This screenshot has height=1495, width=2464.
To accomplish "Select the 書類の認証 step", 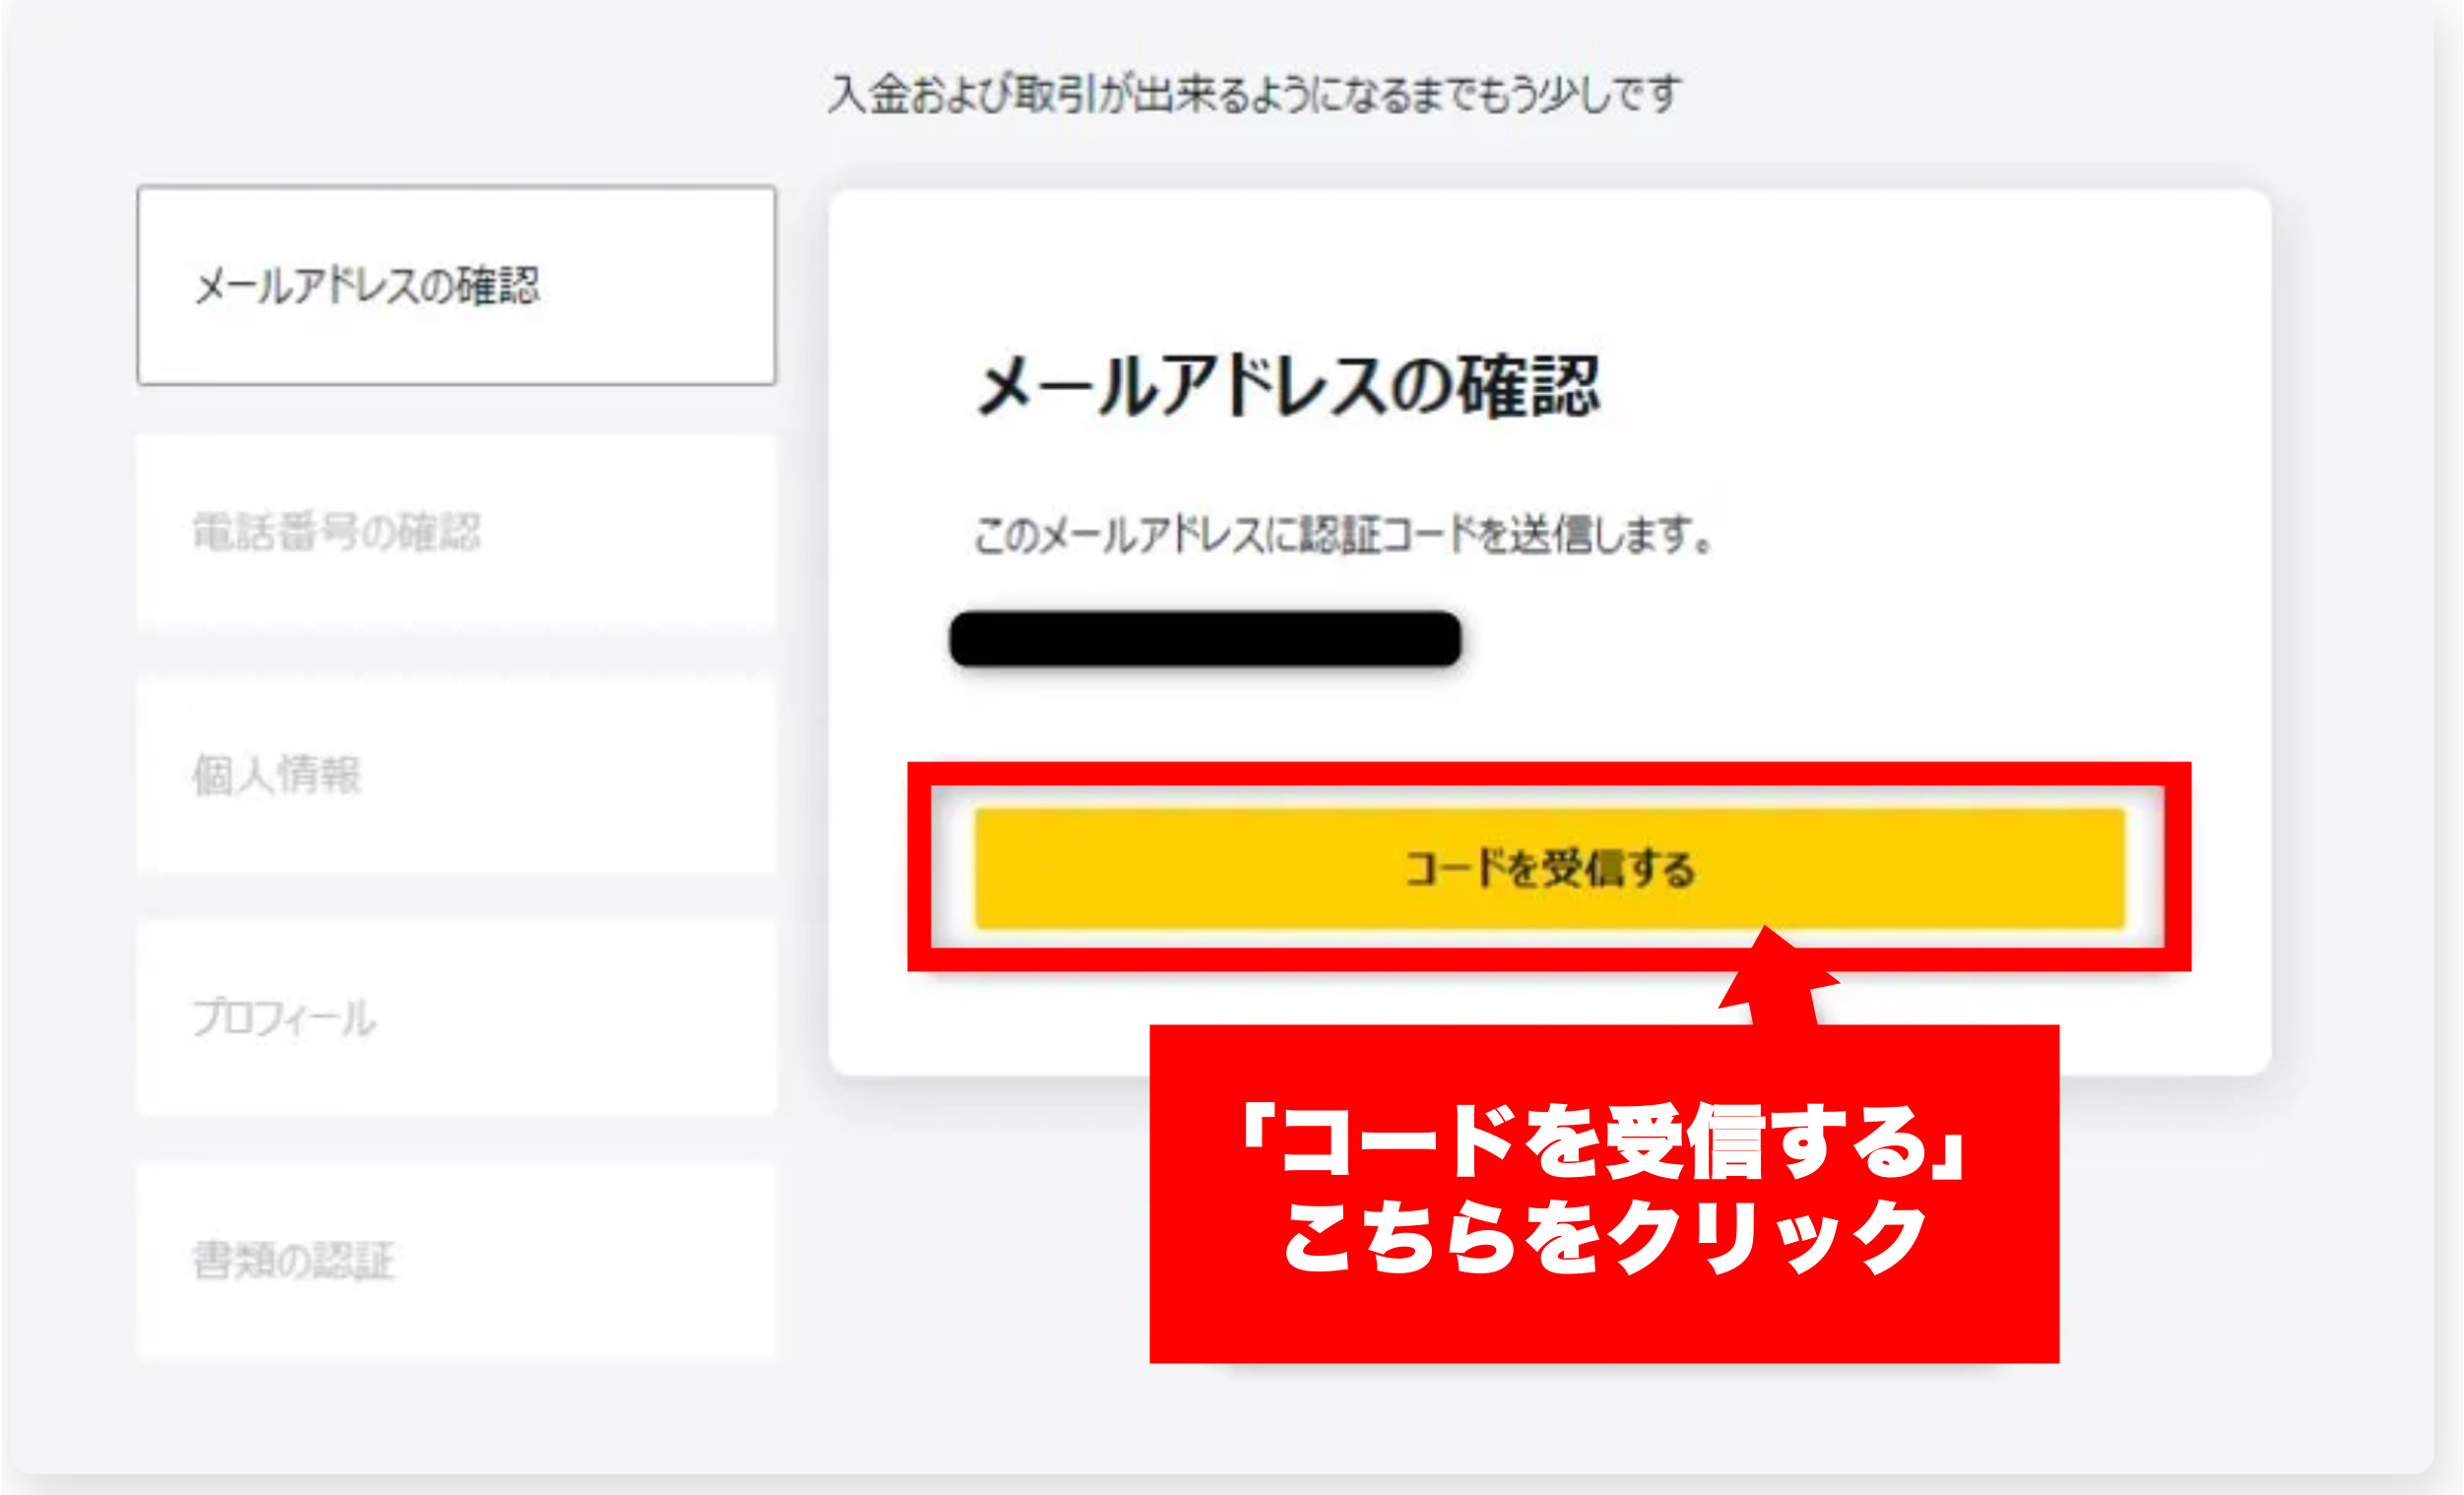I will click(x=456, y=1261).
